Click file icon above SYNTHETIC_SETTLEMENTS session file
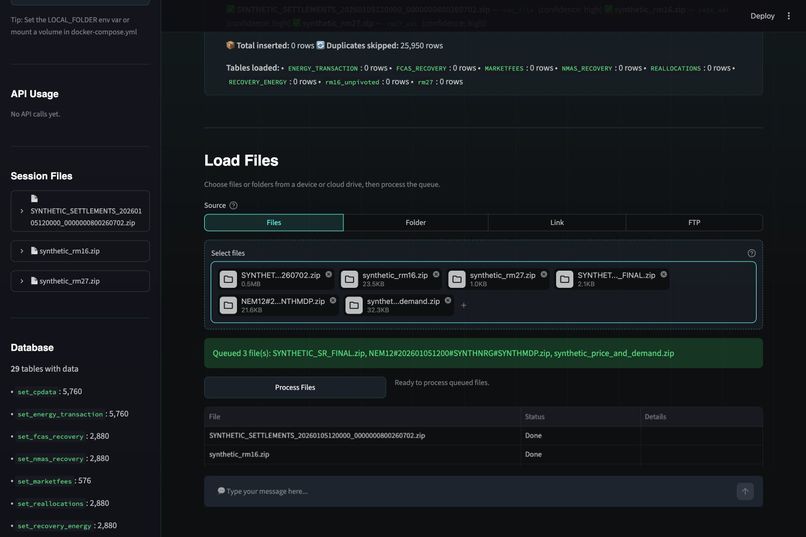The height and width of the screenshot is (537, 806). [x=34, y=198]
